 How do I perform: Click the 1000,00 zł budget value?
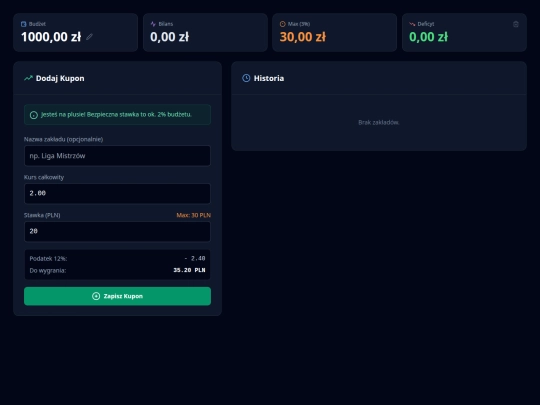tap(51, 37)
